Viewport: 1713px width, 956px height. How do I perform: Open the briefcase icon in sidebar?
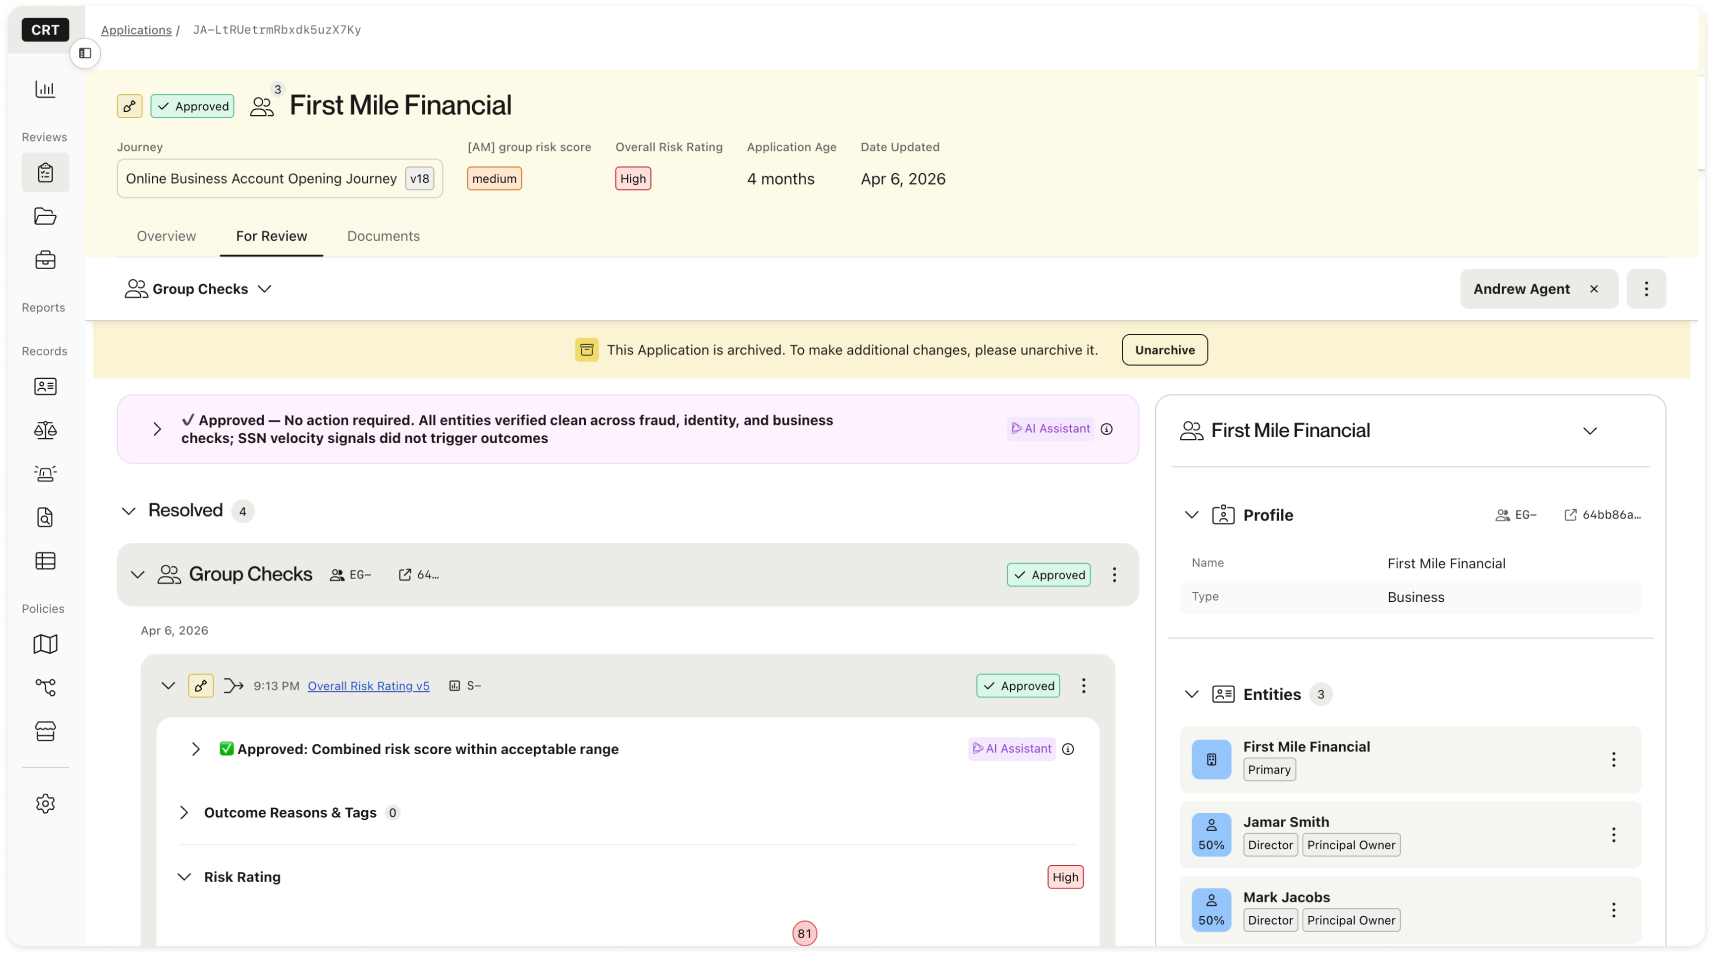pyautogui.click(x=45, y=260)
